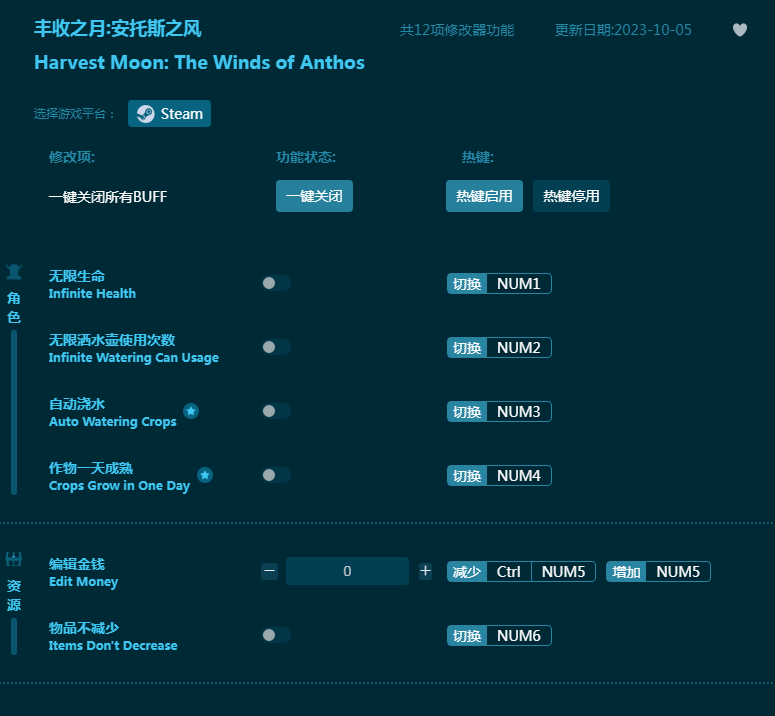Image resolution: width=775 pixels, height=716 pixels.
Task: Click the resources section sidebar icon
Action: coord(14,560)
